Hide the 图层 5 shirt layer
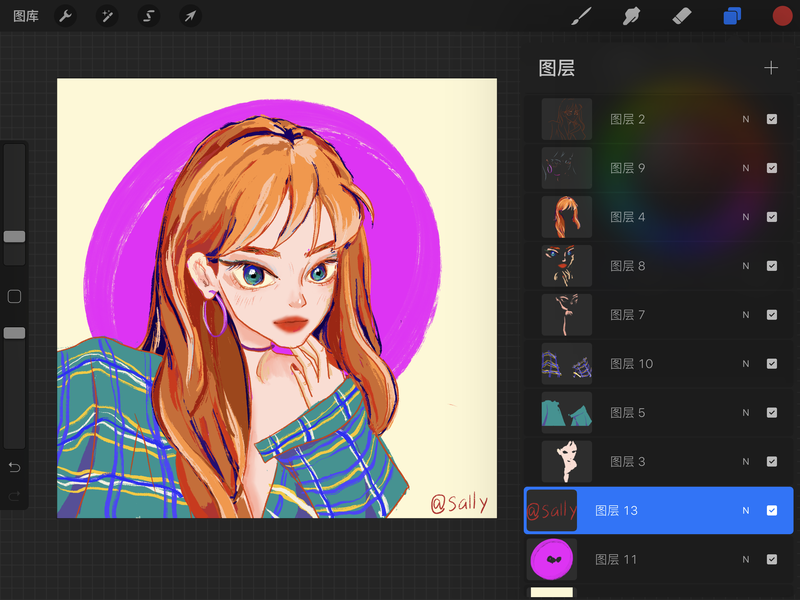This screenshot has height=600, width=800. pyautogui.click(x=771, y=413)
